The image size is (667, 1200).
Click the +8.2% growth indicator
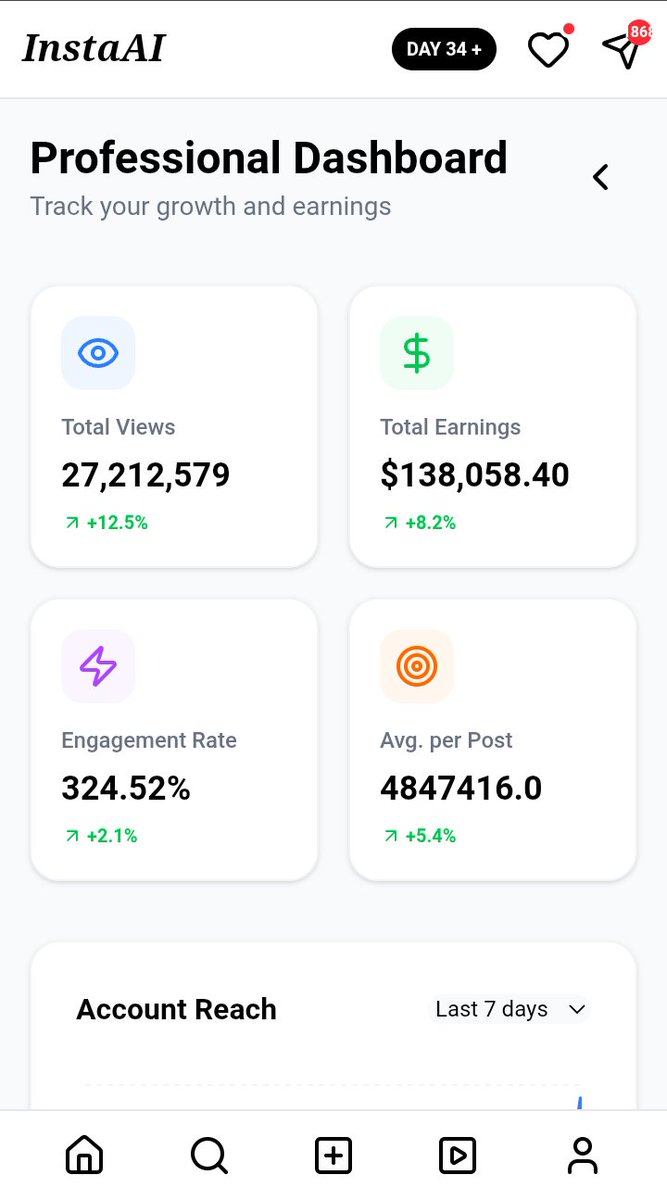pos(419,522)
